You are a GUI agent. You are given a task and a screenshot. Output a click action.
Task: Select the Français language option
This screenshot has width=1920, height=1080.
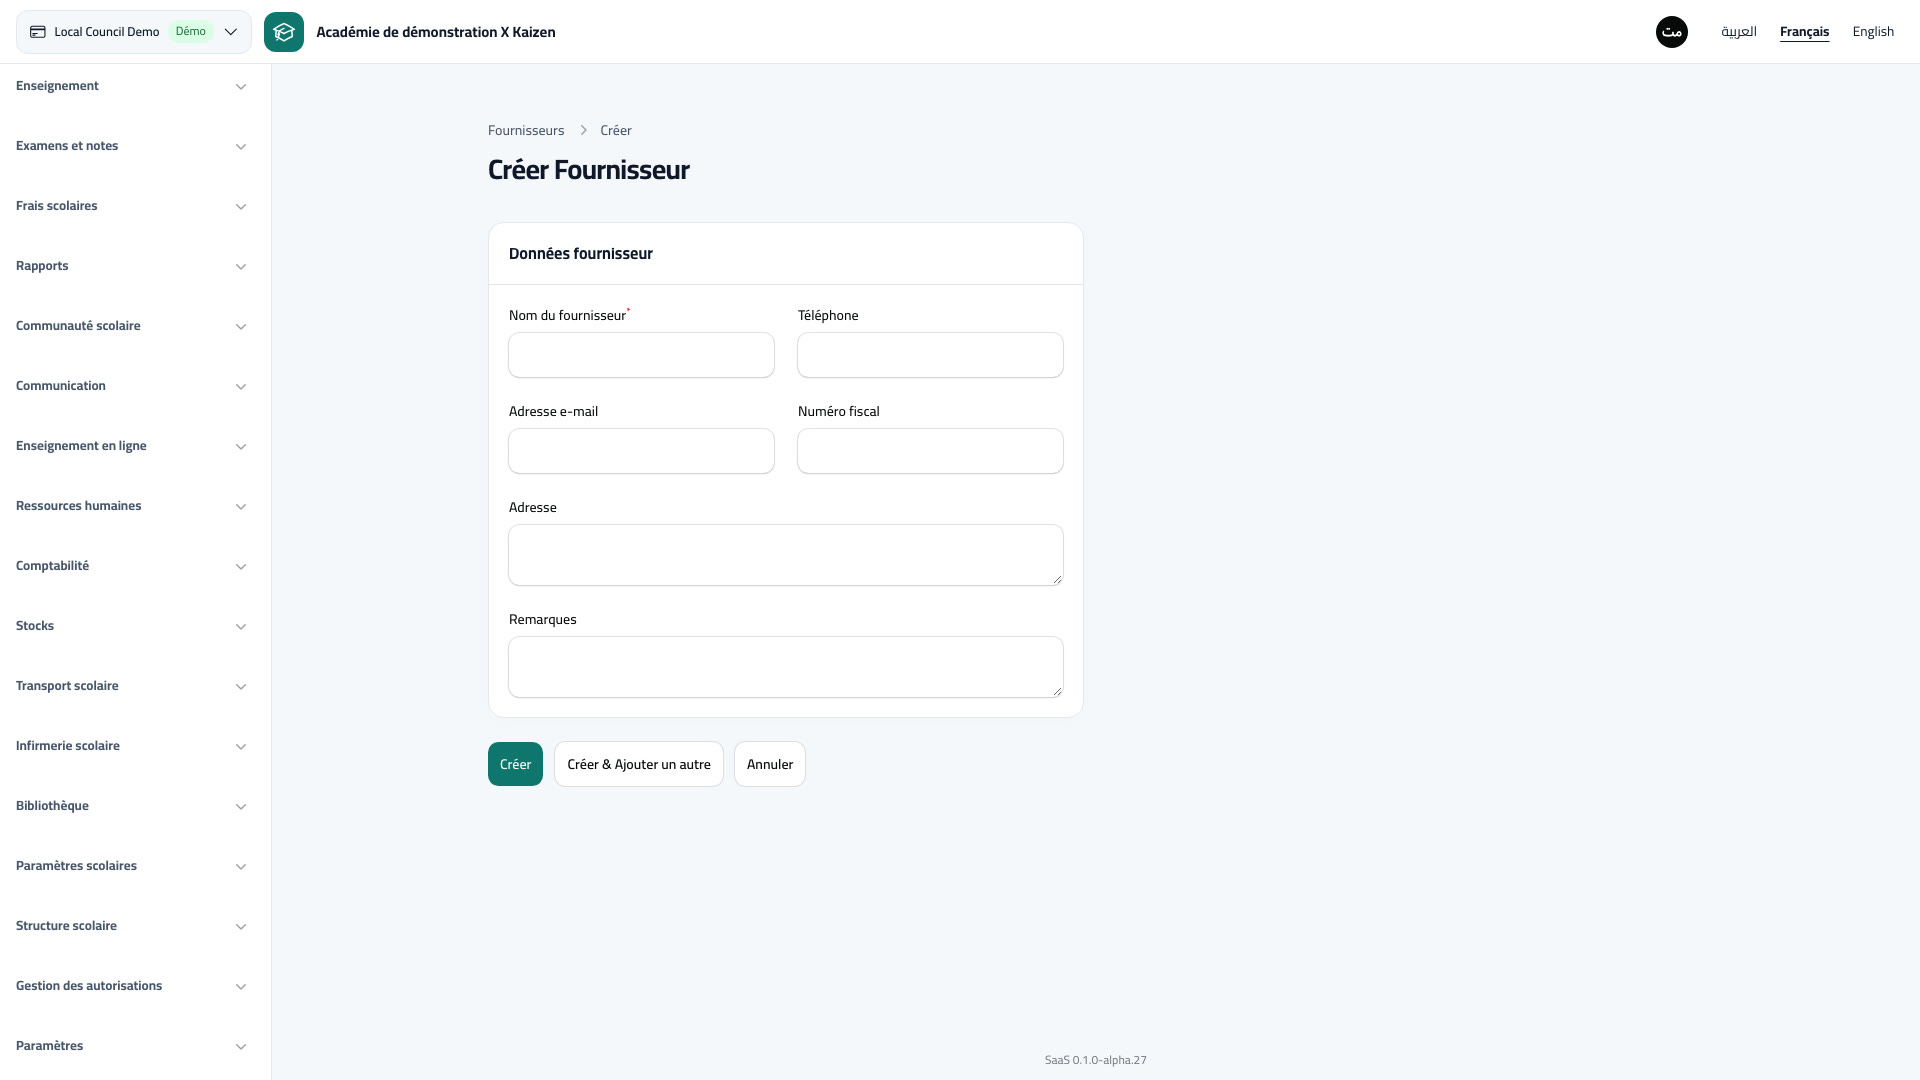pyautogui.click(x=1804, y=32)
